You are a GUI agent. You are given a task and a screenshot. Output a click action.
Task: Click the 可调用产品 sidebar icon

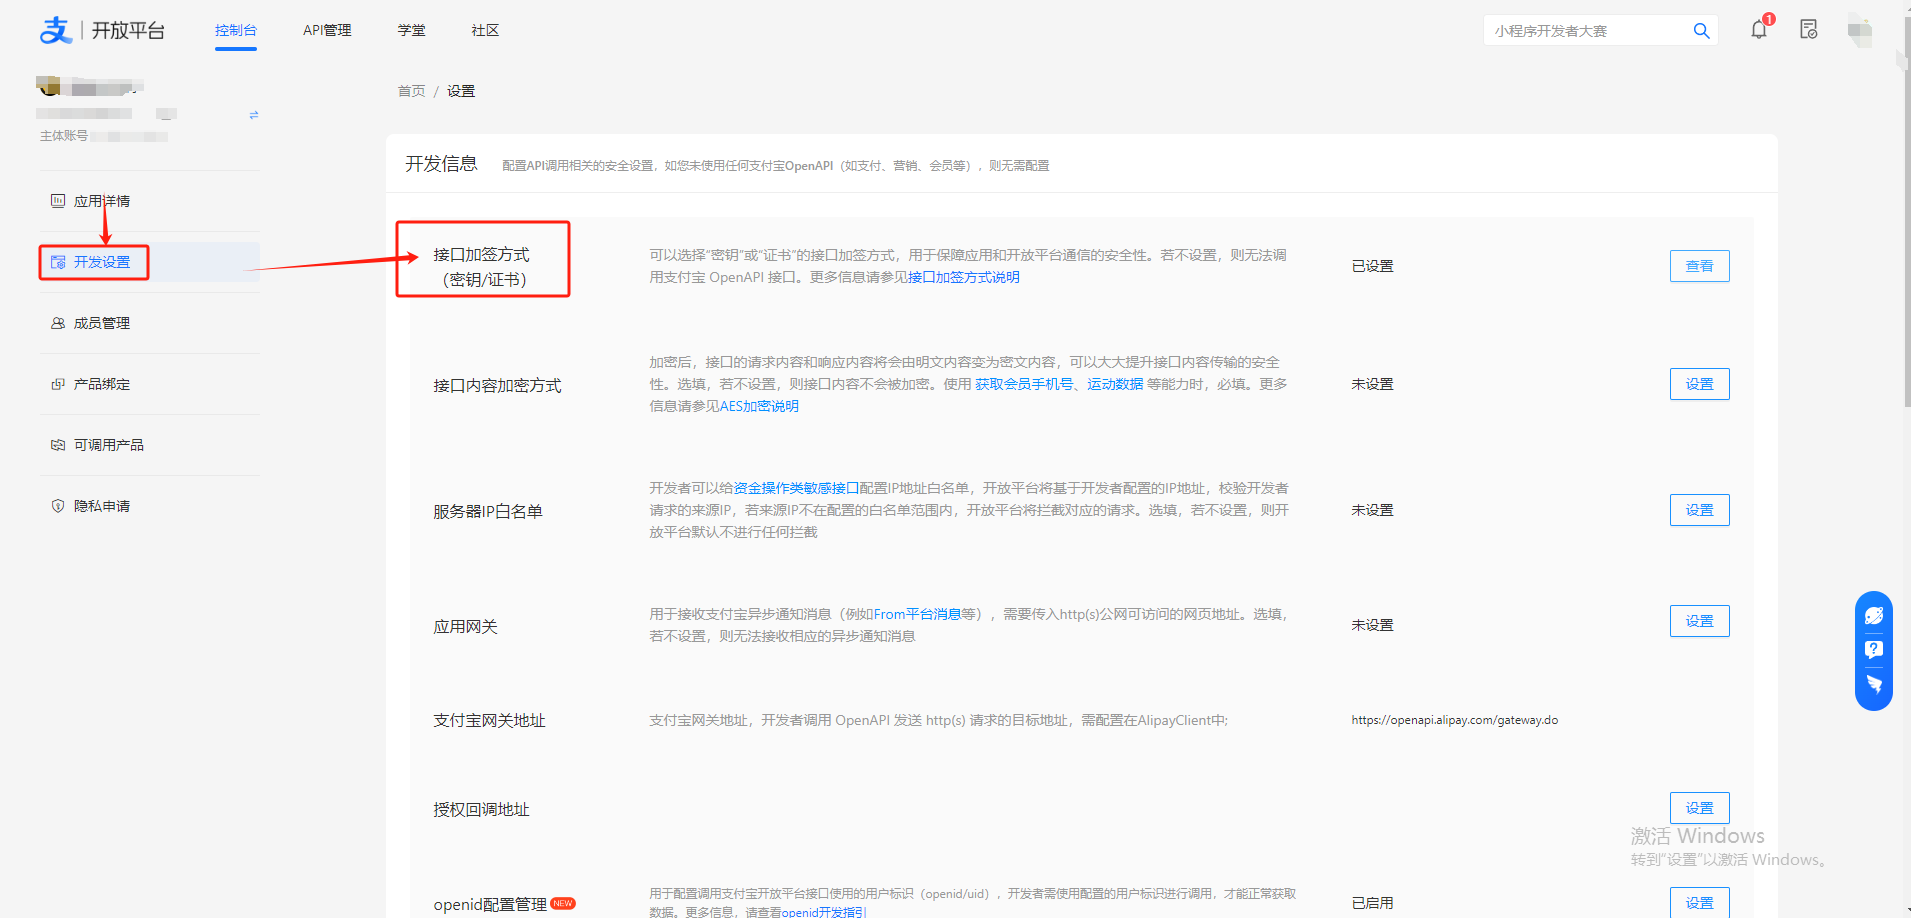click(x=58, y=445)
